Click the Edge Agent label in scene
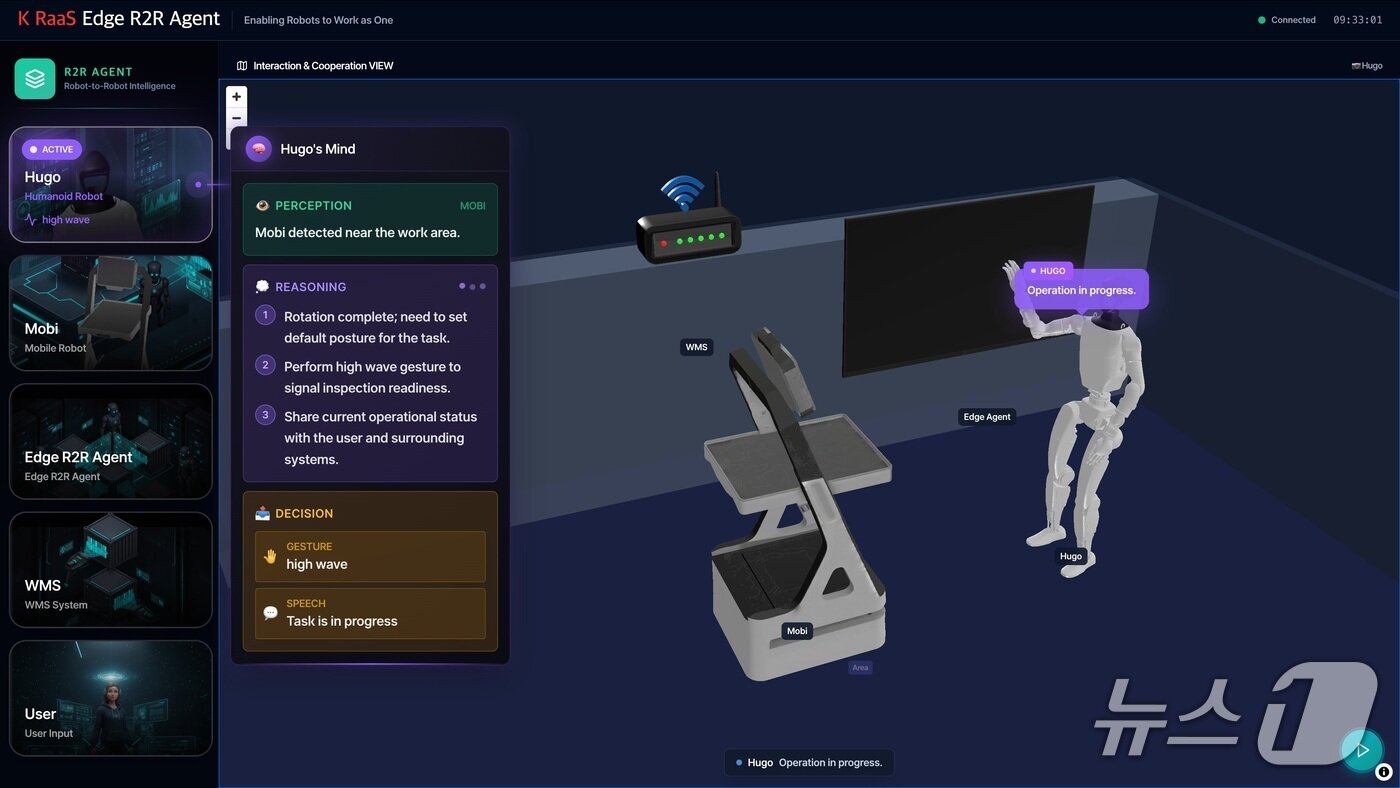The width and height of the screenshot is (1400, 788). [x=986, y=417]
